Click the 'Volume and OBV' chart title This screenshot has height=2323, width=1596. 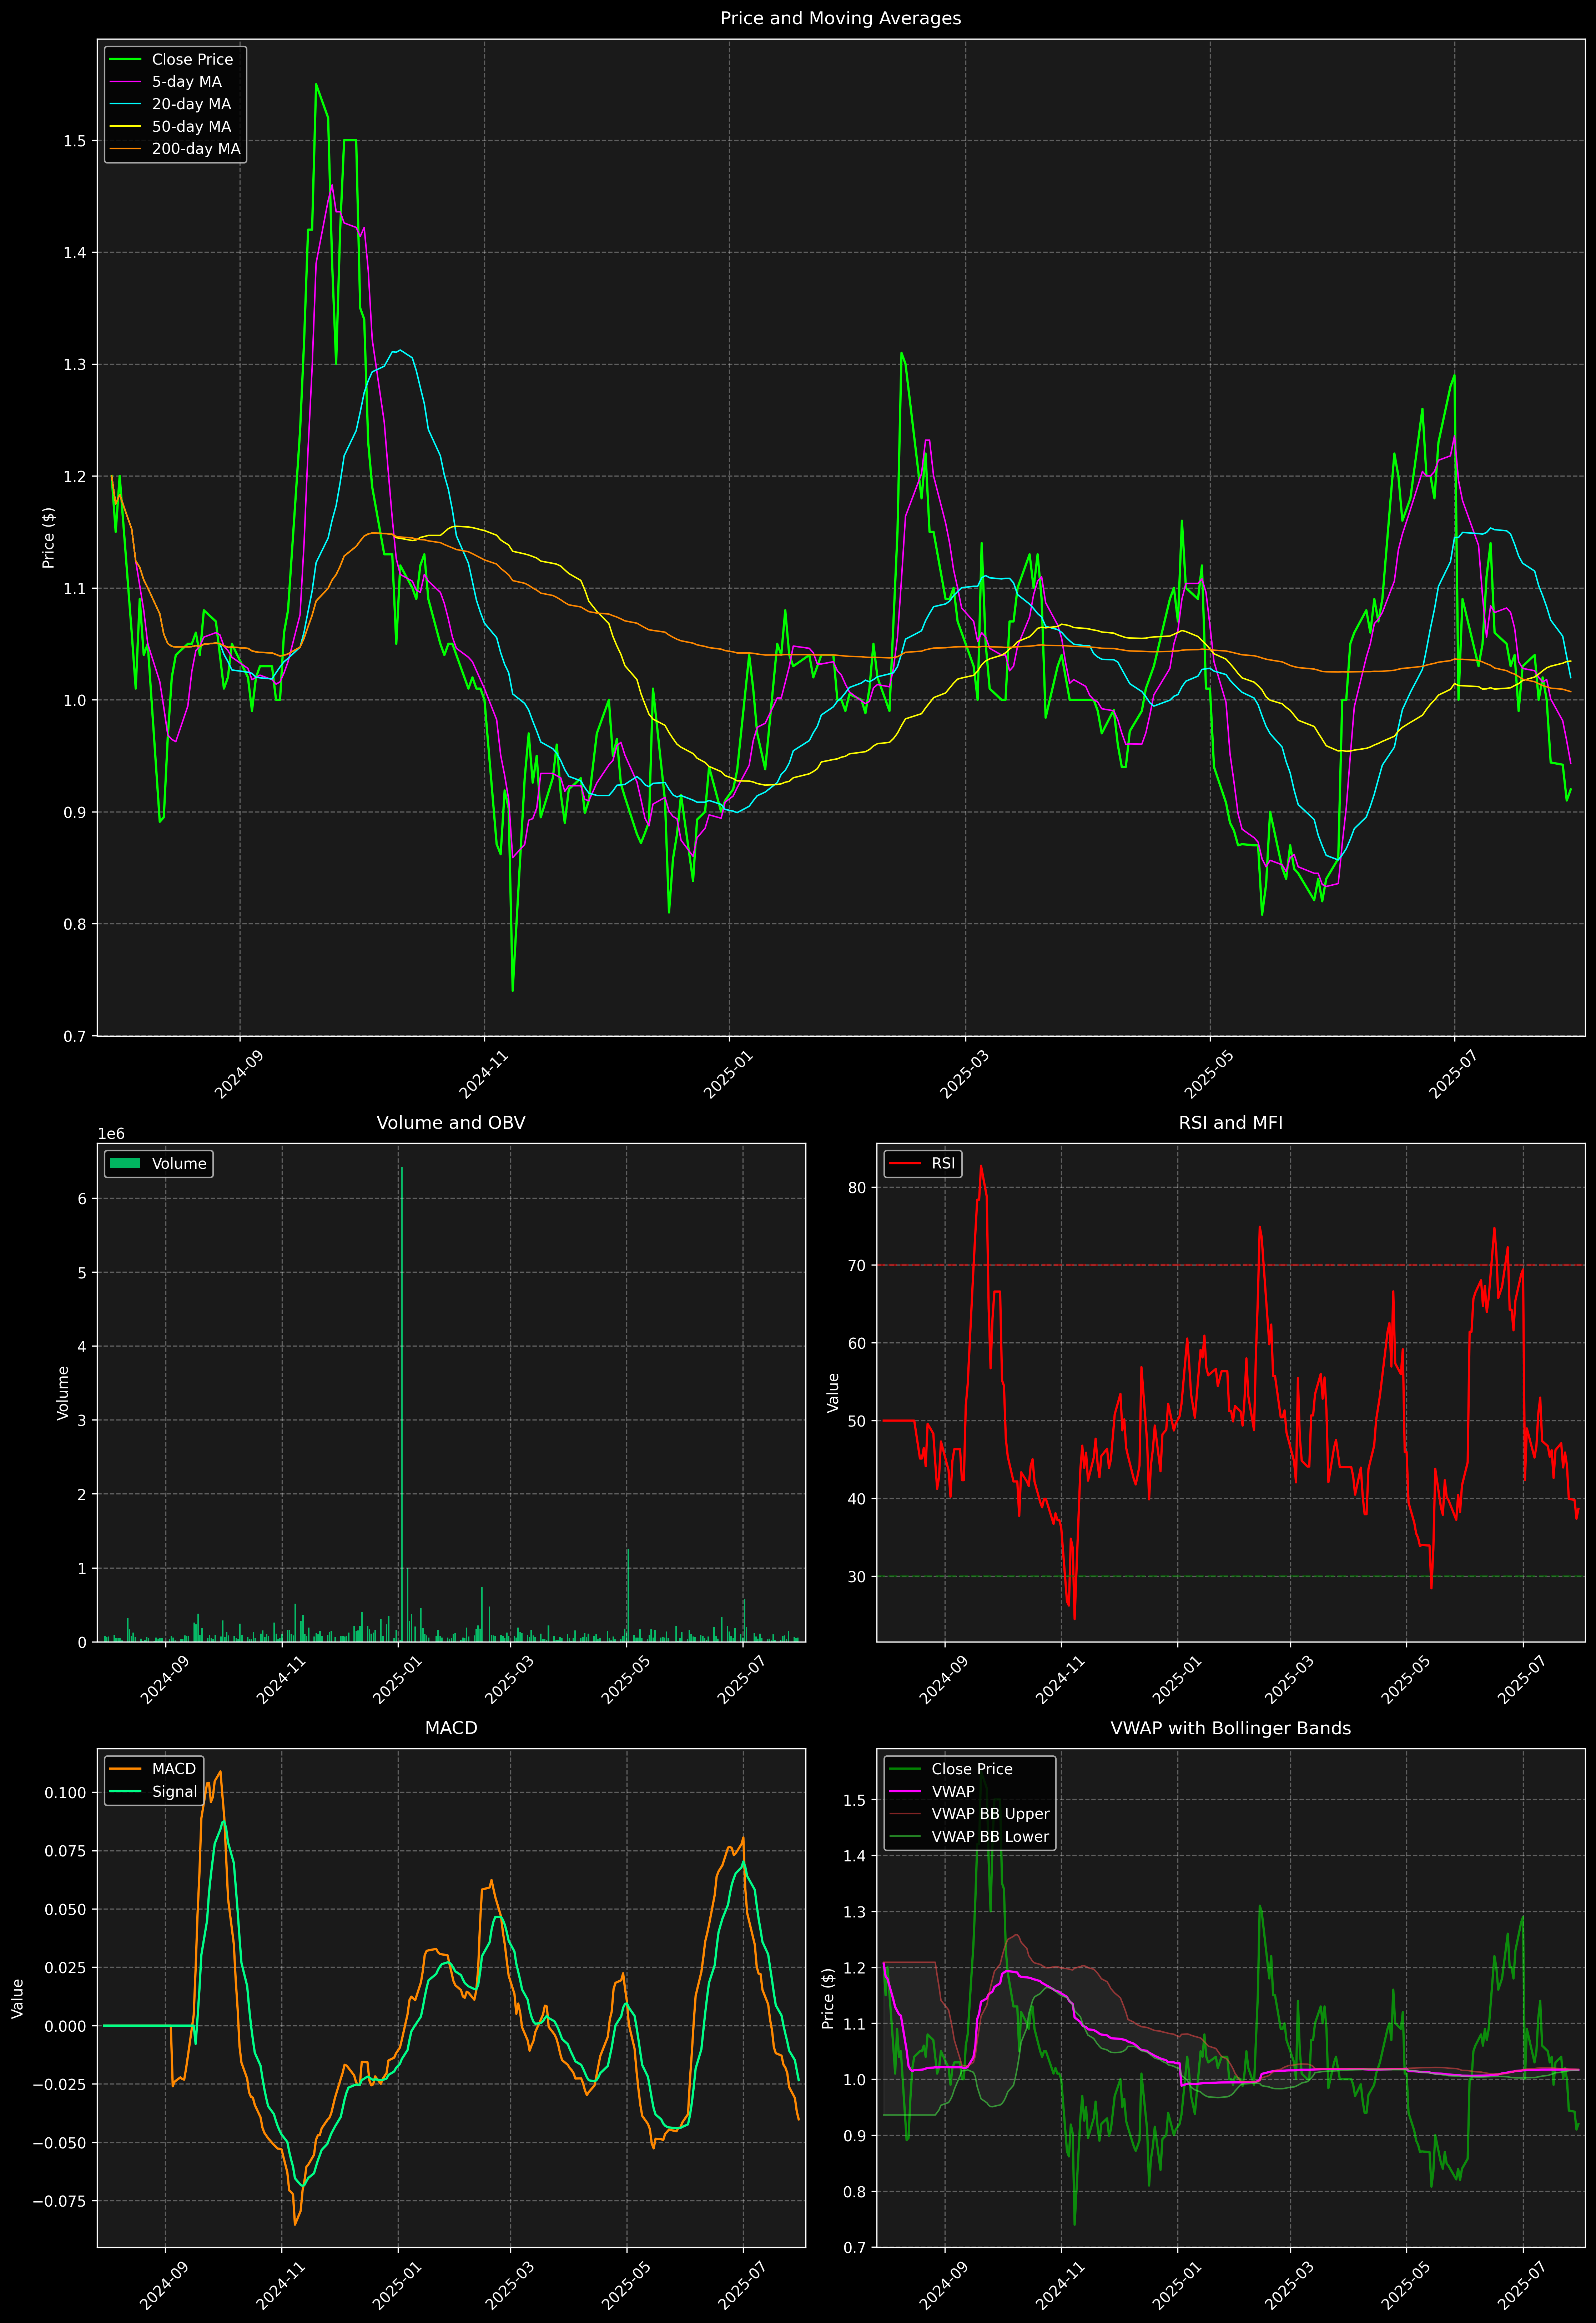[451, 1123]
